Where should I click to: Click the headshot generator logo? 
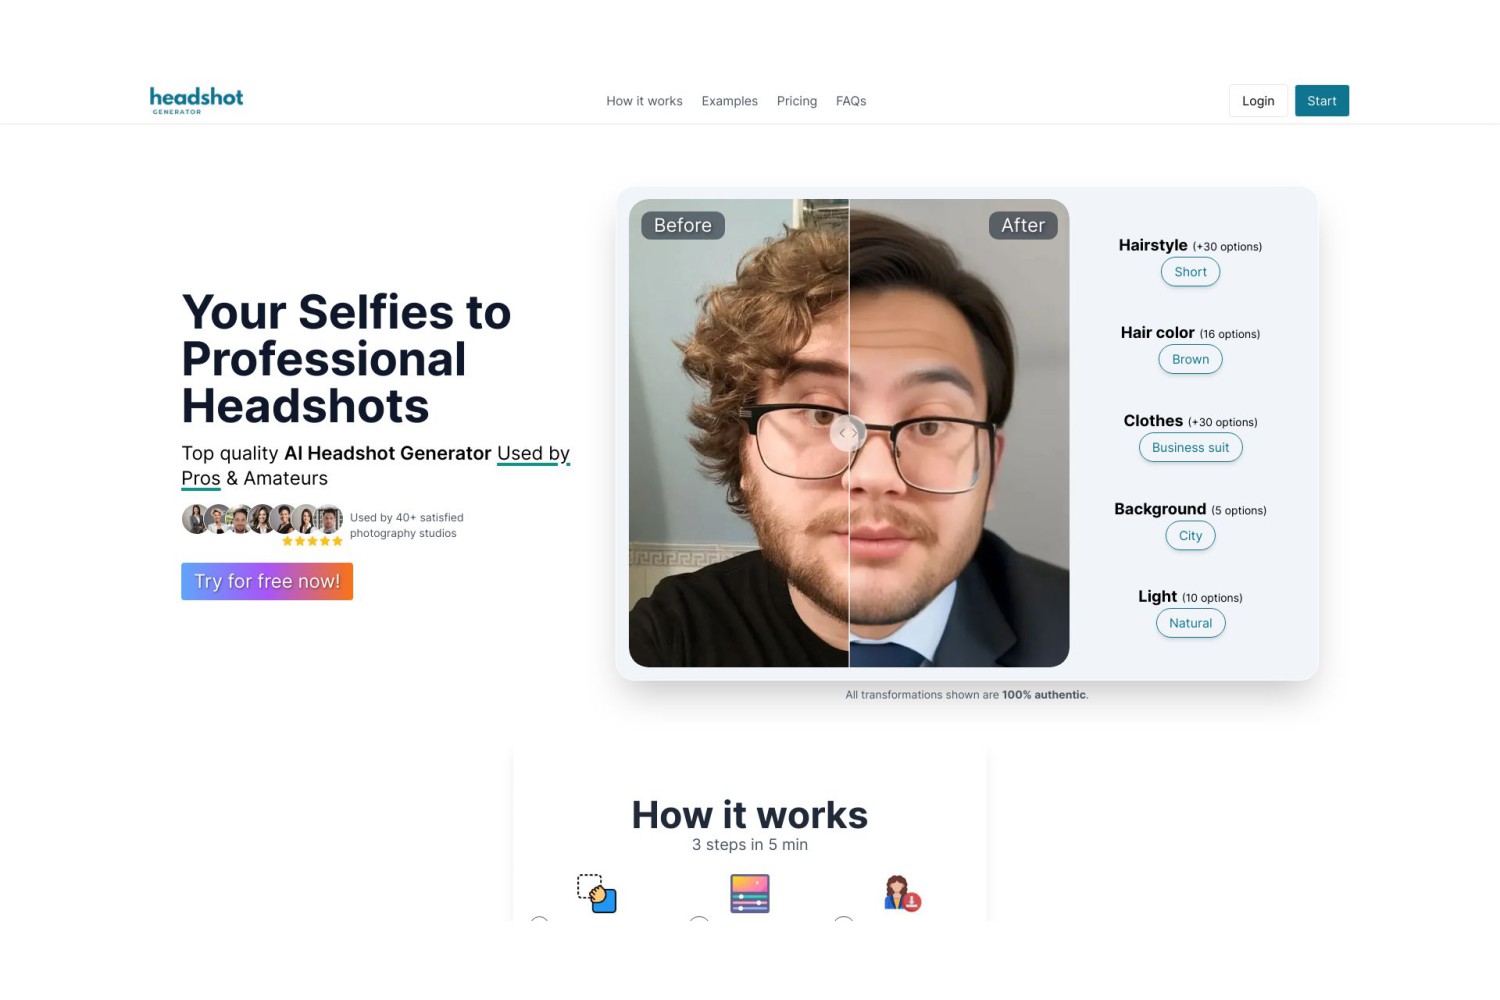point(196,100)
